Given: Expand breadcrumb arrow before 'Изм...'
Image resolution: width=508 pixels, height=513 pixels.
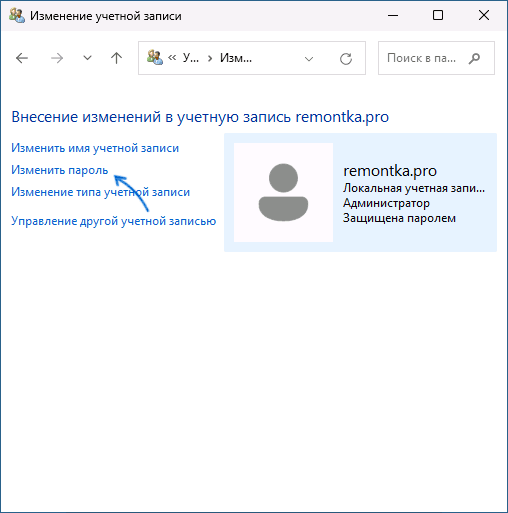Looking at the screenshot, I should pyautogui.click(x=210, y=59).
